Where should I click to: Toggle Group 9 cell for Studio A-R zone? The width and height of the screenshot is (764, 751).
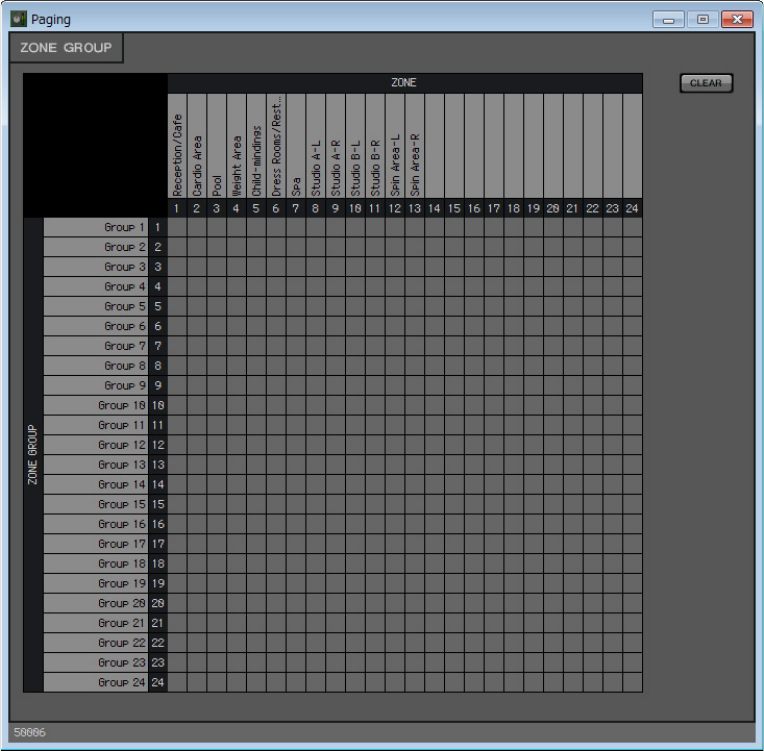click(336, 385)
